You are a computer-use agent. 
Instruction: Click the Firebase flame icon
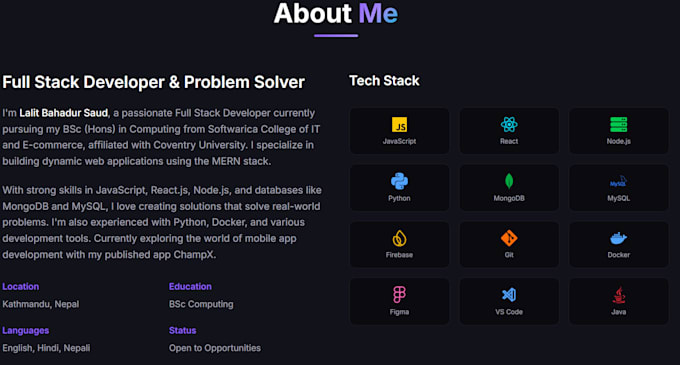399,238
